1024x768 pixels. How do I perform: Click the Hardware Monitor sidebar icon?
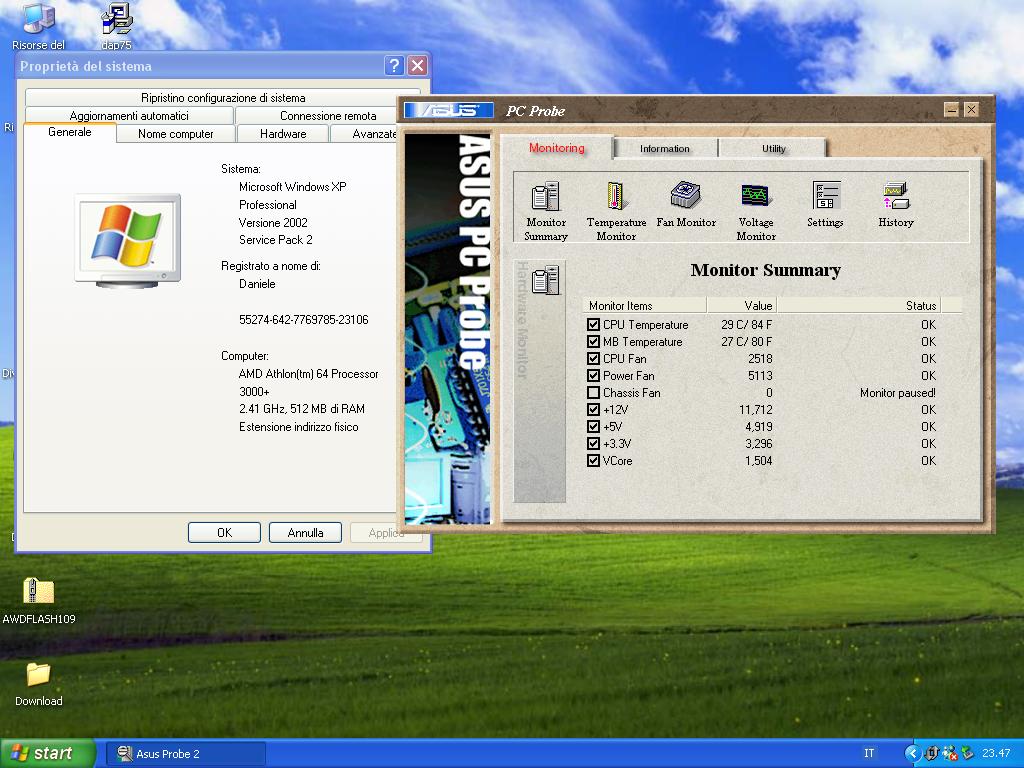click(x=545, y=280)
